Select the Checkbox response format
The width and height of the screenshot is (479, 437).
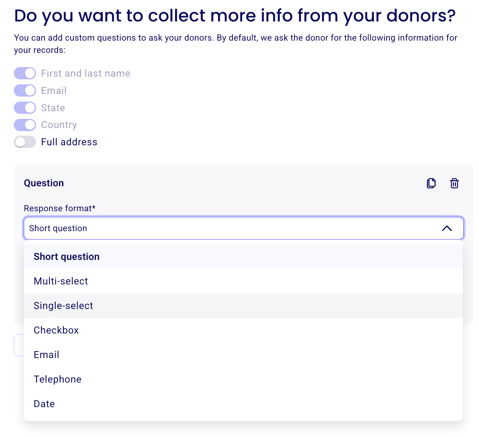click(243, 330)
